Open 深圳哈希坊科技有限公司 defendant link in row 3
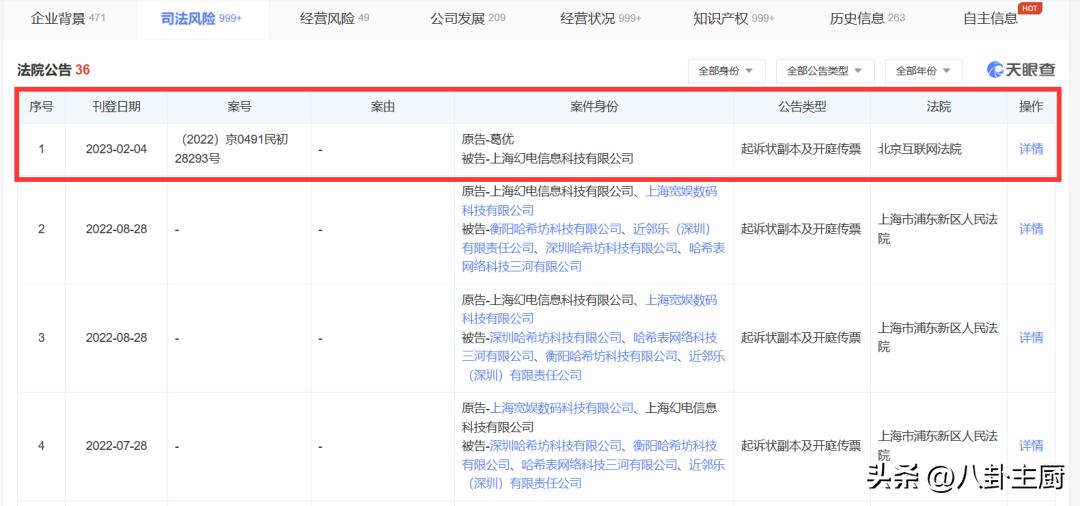The image size is (1080, 506). pos(555,337)
